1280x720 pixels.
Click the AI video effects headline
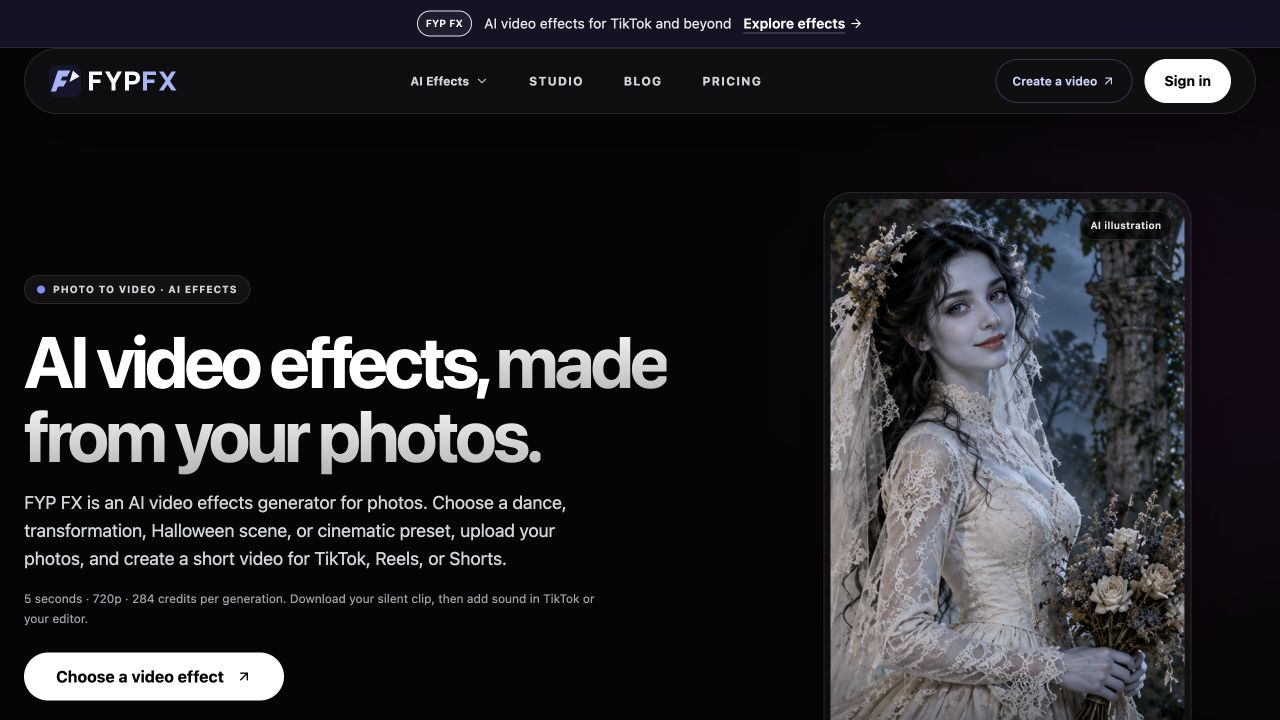[x=345, y=401]
